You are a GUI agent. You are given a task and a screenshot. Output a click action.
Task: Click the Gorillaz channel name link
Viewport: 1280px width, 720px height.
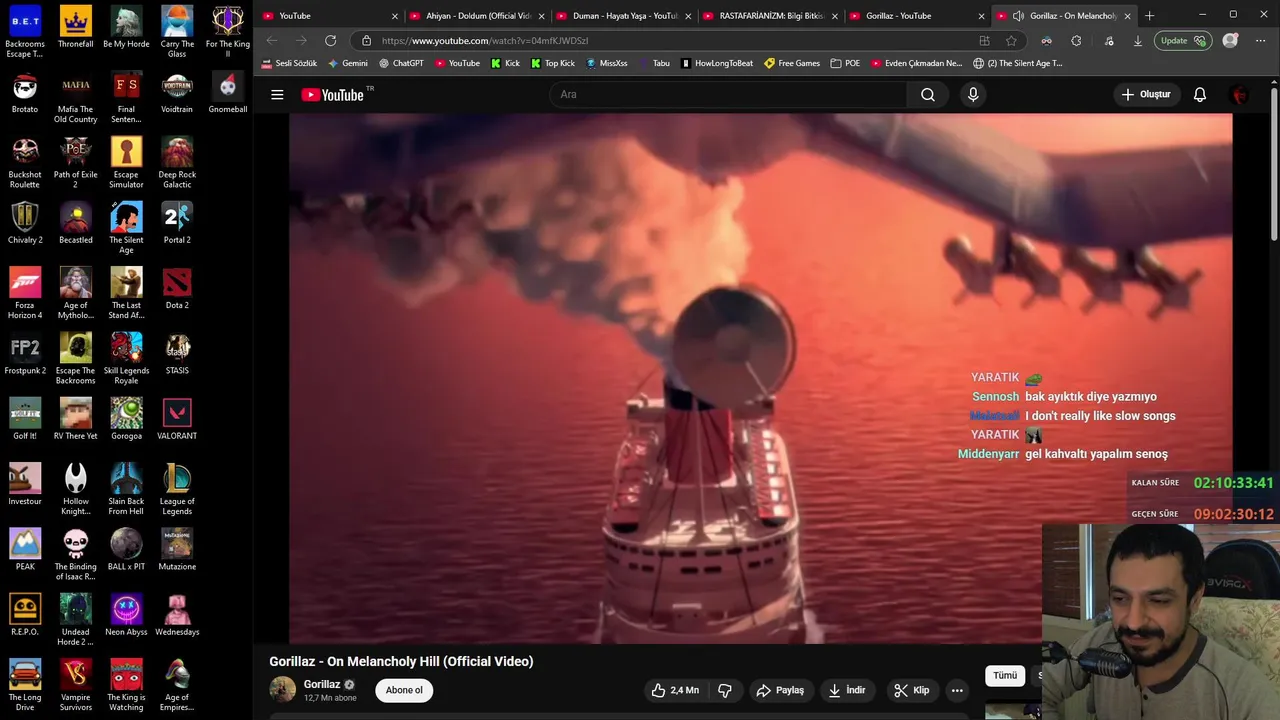click(322, 685)
